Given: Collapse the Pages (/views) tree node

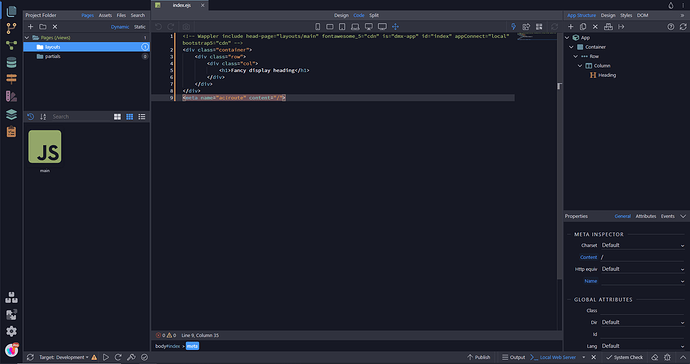Looking at the screenshot, I should click(x=27, y=38).
